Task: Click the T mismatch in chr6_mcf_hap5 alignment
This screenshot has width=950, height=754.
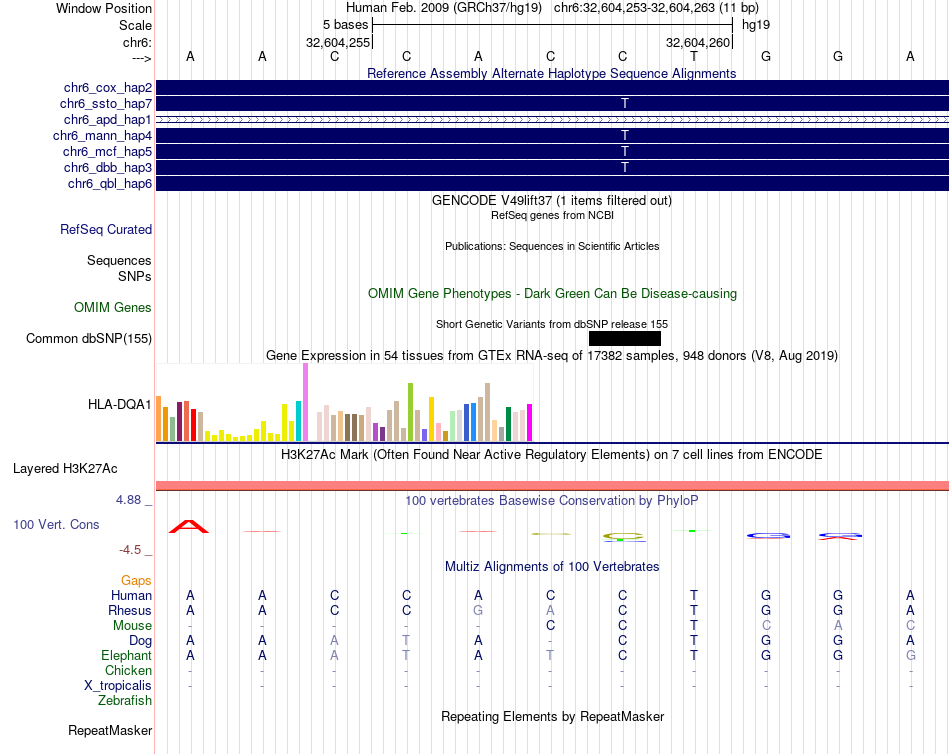Action: pyautogui.click(x=625, y=152)
